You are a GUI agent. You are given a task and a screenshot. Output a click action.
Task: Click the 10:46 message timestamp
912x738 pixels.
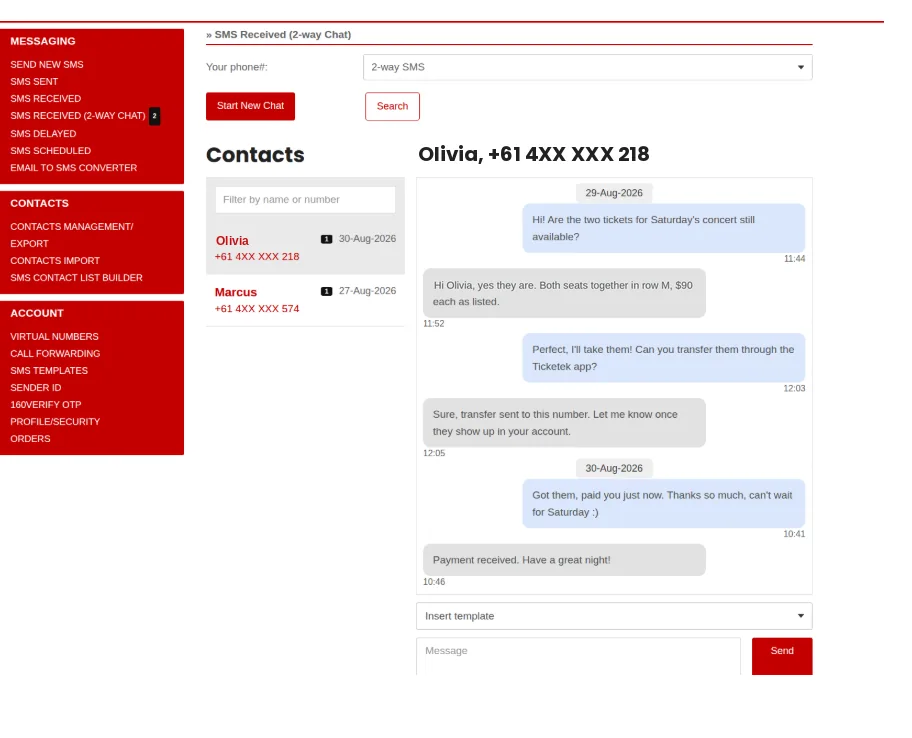coord(434,582)
